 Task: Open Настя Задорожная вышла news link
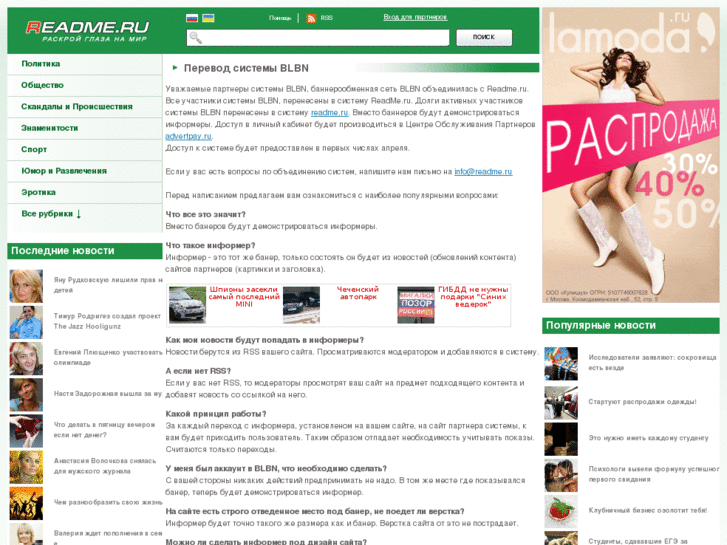(108, 393)
